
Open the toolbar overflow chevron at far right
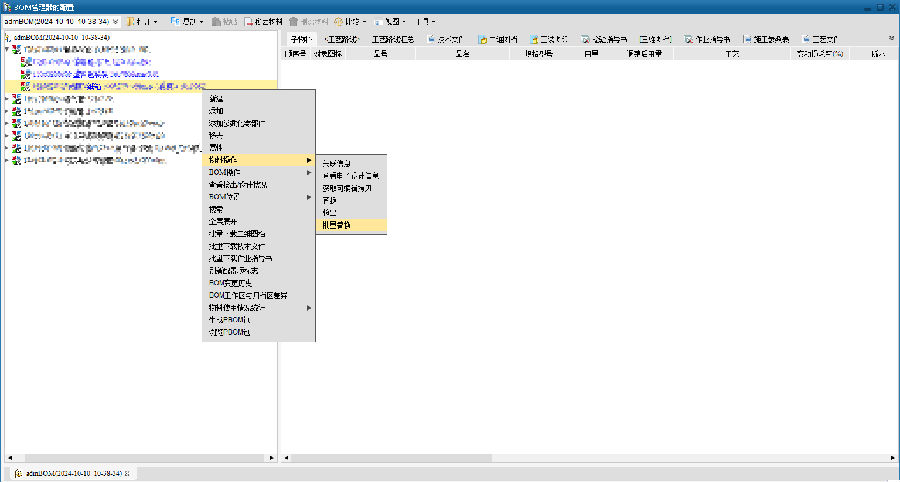point(891,39)
